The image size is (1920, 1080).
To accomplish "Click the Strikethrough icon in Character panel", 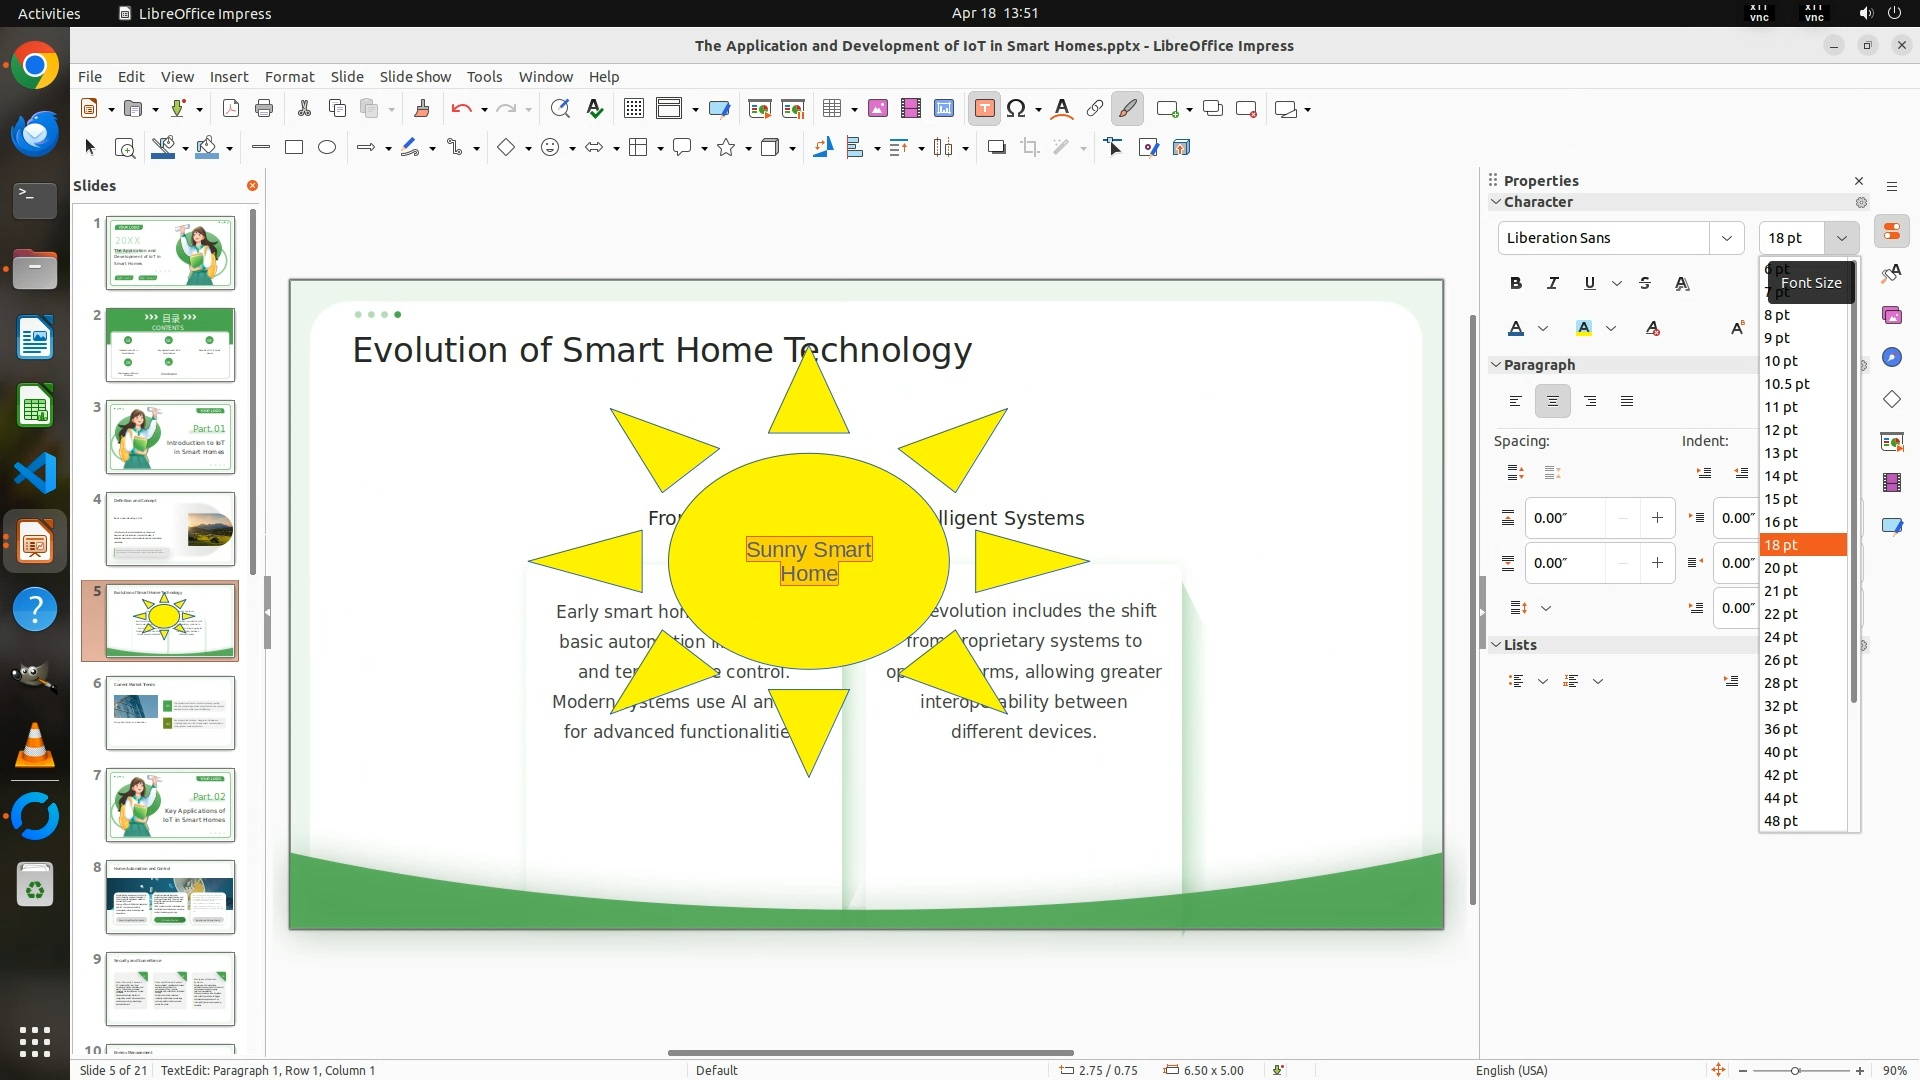I will tap(1645, 284).
